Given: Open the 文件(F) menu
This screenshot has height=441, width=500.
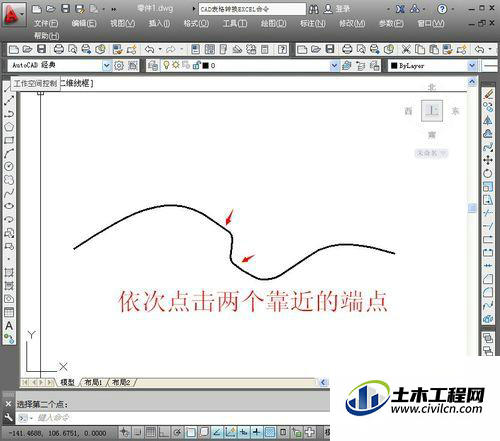Looking at the screenshot, I should coord(46,23).
